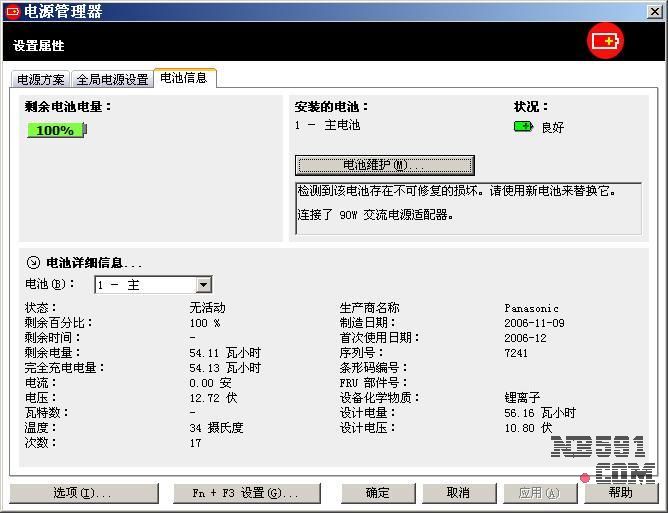This screenshot has height=513, width=668.
Task: Click the Fn + F3 设置(G)... button
Action: pyautogui.click(x=246, y=493)
